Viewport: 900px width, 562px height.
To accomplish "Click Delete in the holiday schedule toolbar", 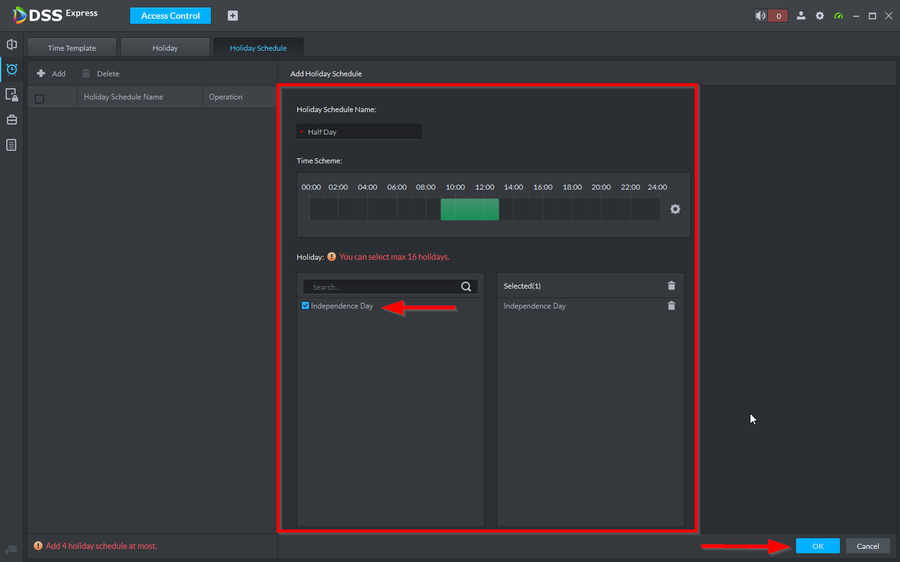I will click(x=100, y=73).
